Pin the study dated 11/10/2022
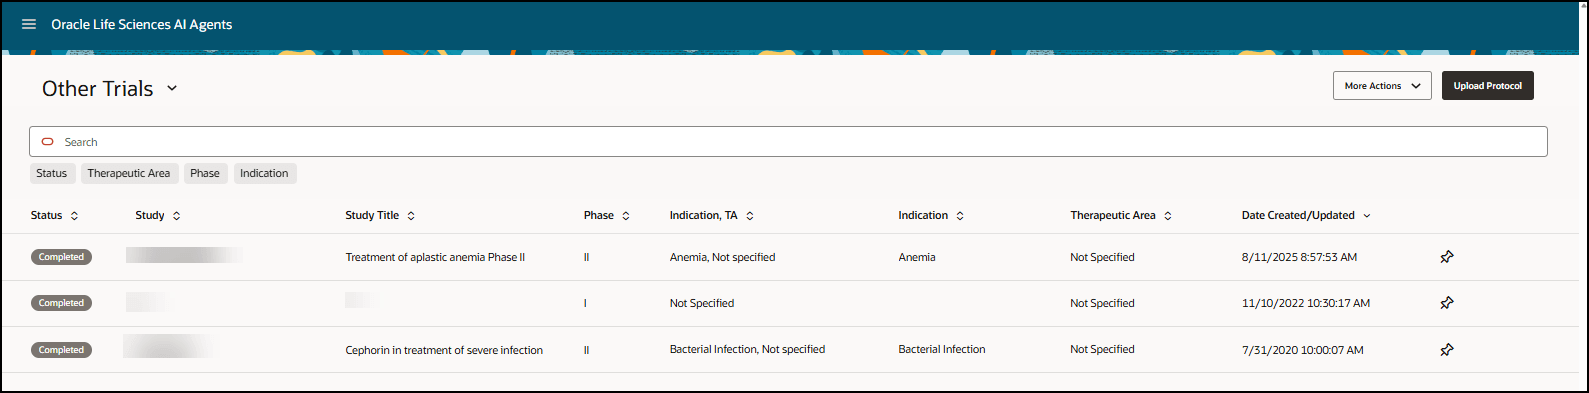Screen dimensions: 1589x393 [x=1446, y=303]
